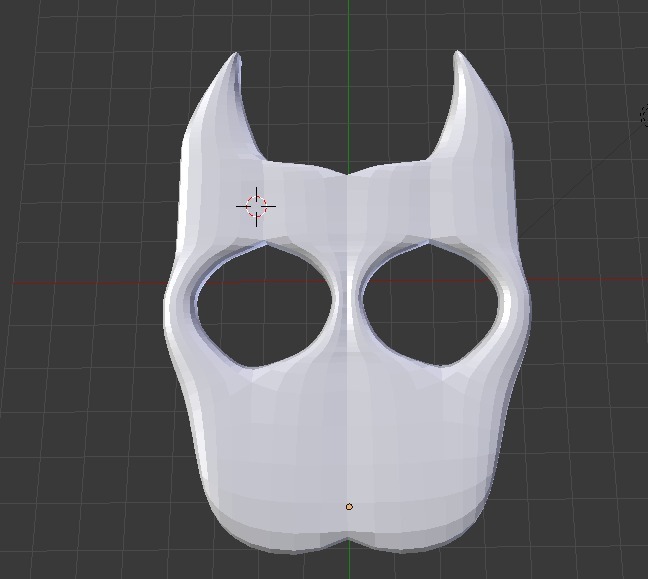Click the partial icon at the right viewport edge
The image size is (648, 579).
[x=644, y=115]
